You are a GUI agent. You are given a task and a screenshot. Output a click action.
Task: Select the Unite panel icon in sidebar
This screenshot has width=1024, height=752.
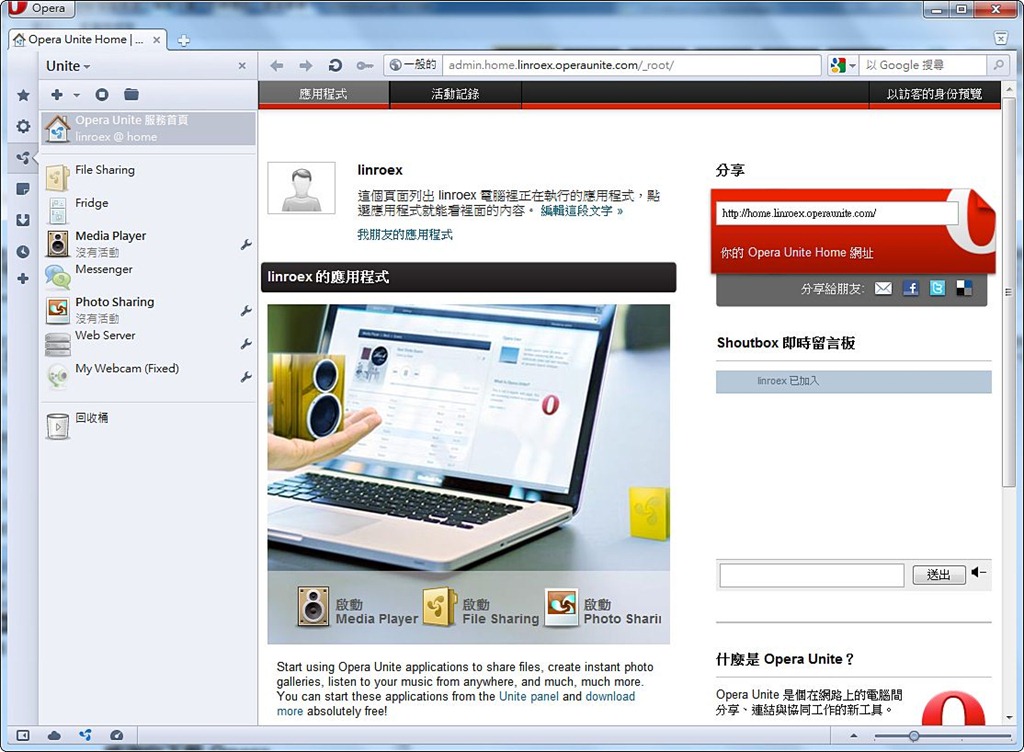click(x=23, y=157)
